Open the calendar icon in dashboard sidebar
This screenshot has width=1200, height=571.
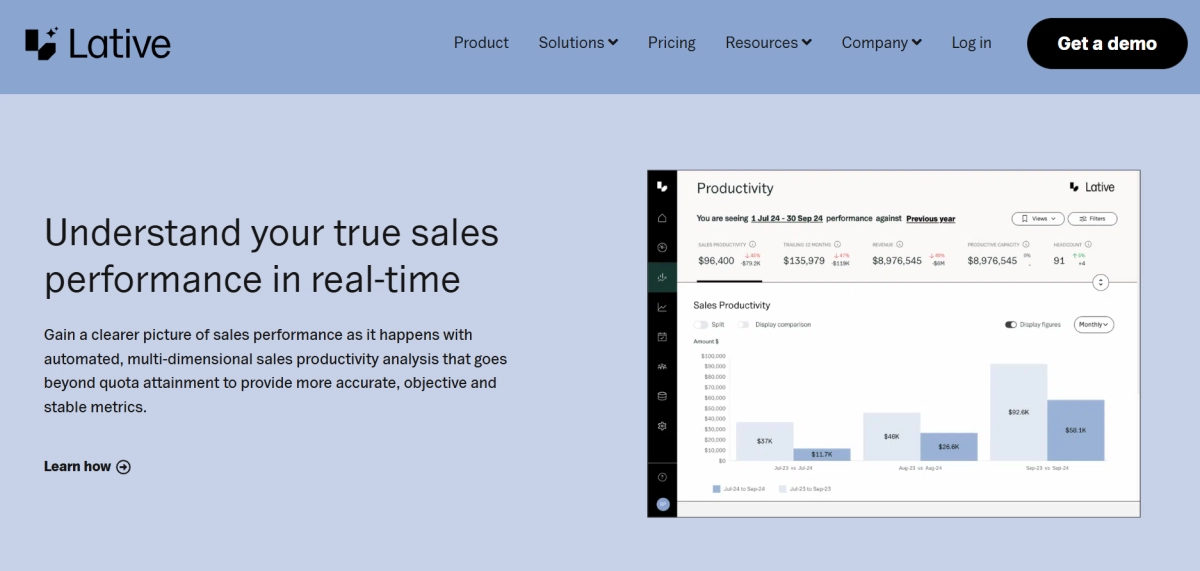tap(662, 337)
